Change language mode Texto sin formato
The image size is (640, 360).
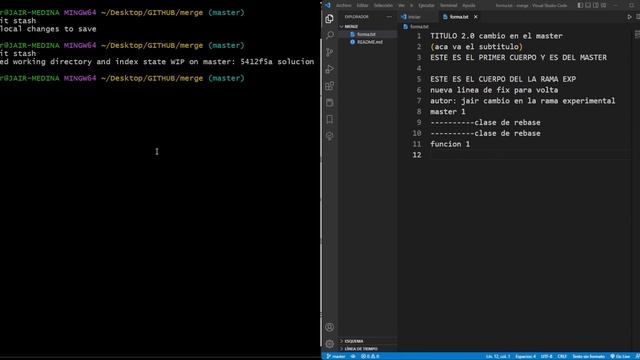[588, 356]
